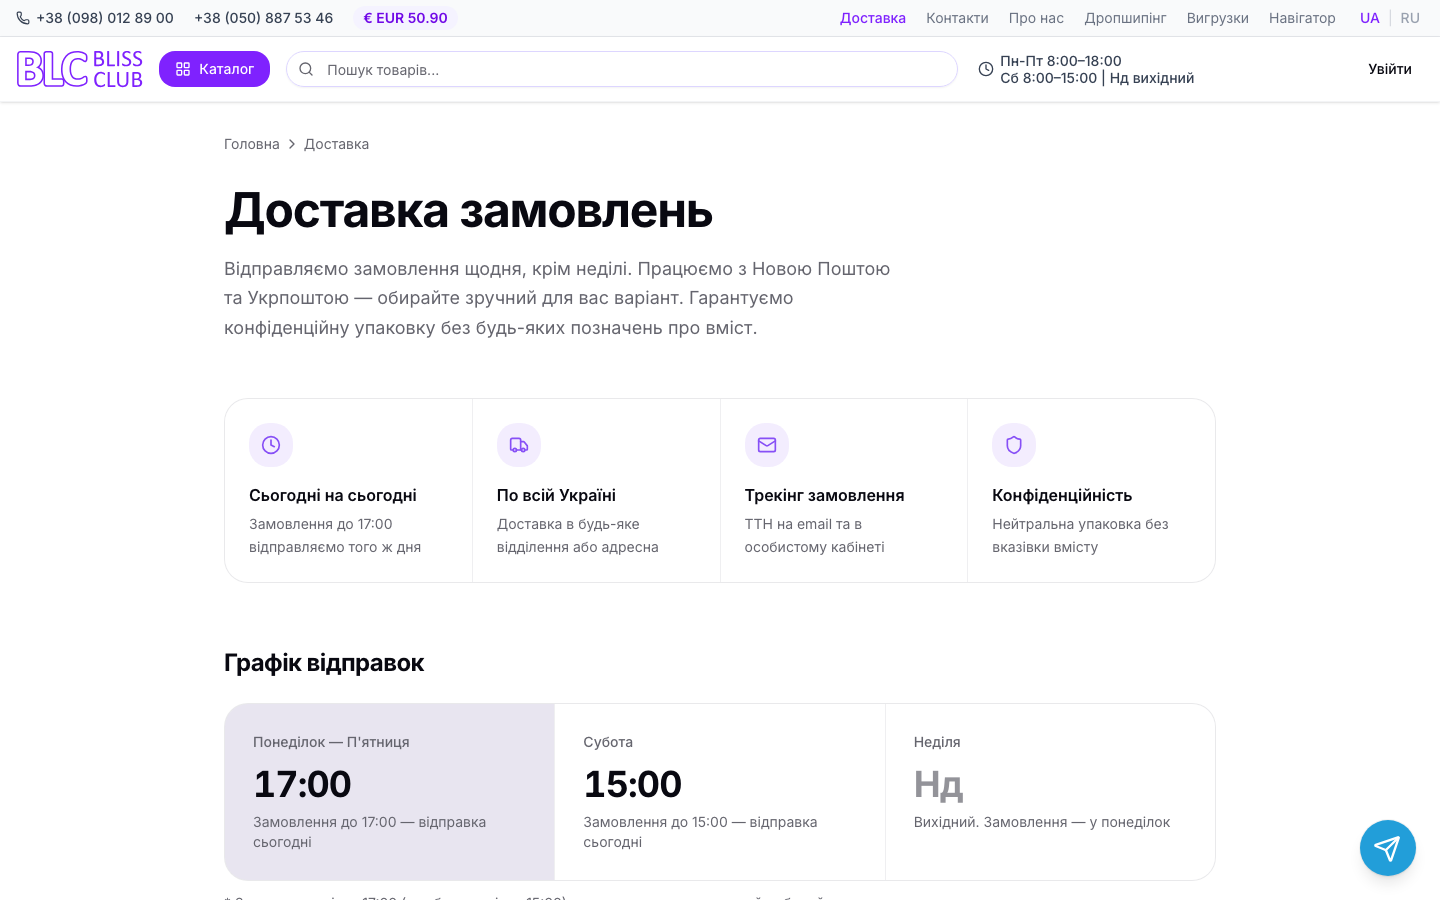This screenshot has width=1440, height=900.
Task: Click the Вихідний. Замовлення — у понеділок text
Action: point(1042,822)
